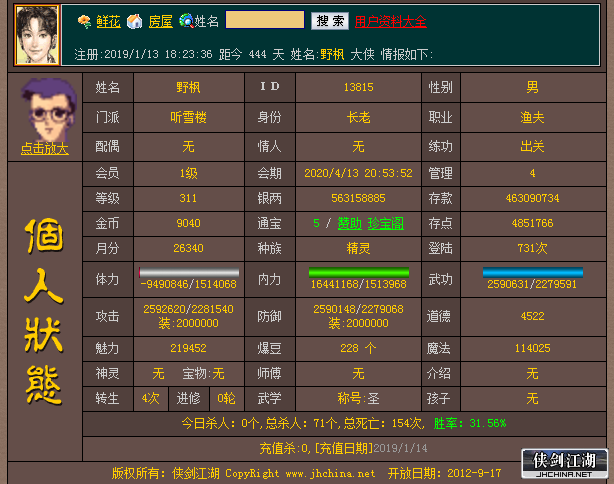Image resolution: width=614 pixels, height=484 pixels.
Task: Click the 练功 value 出关
Action: pyautogui.click(x=533, y=147)
